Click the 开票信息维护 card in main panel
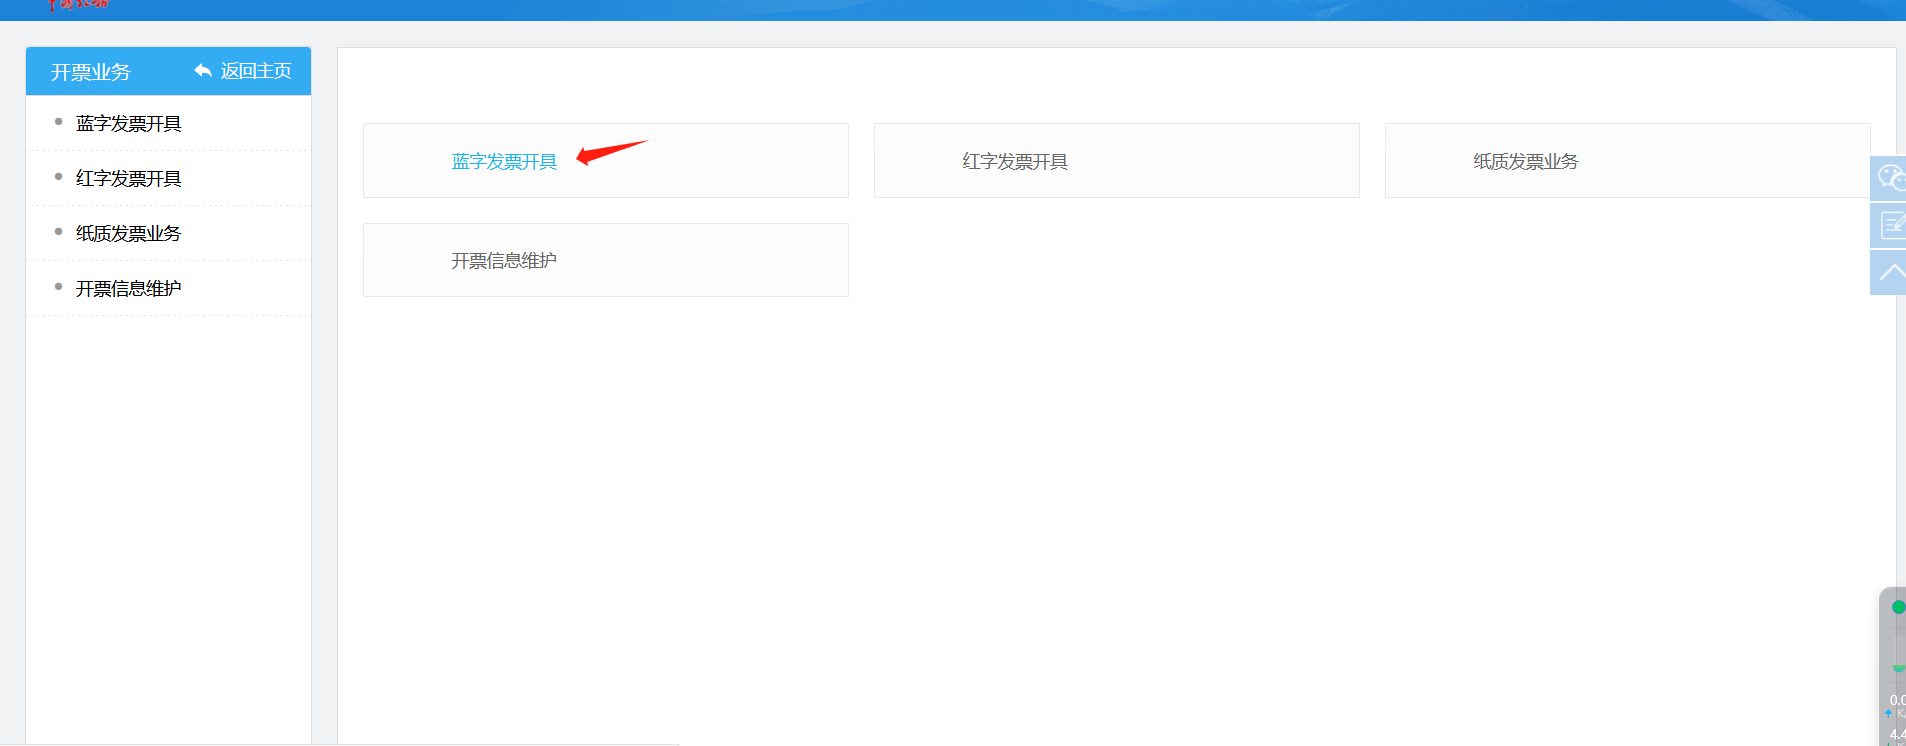The width and height of the screenshot is (1906, 746). [504, 261]
